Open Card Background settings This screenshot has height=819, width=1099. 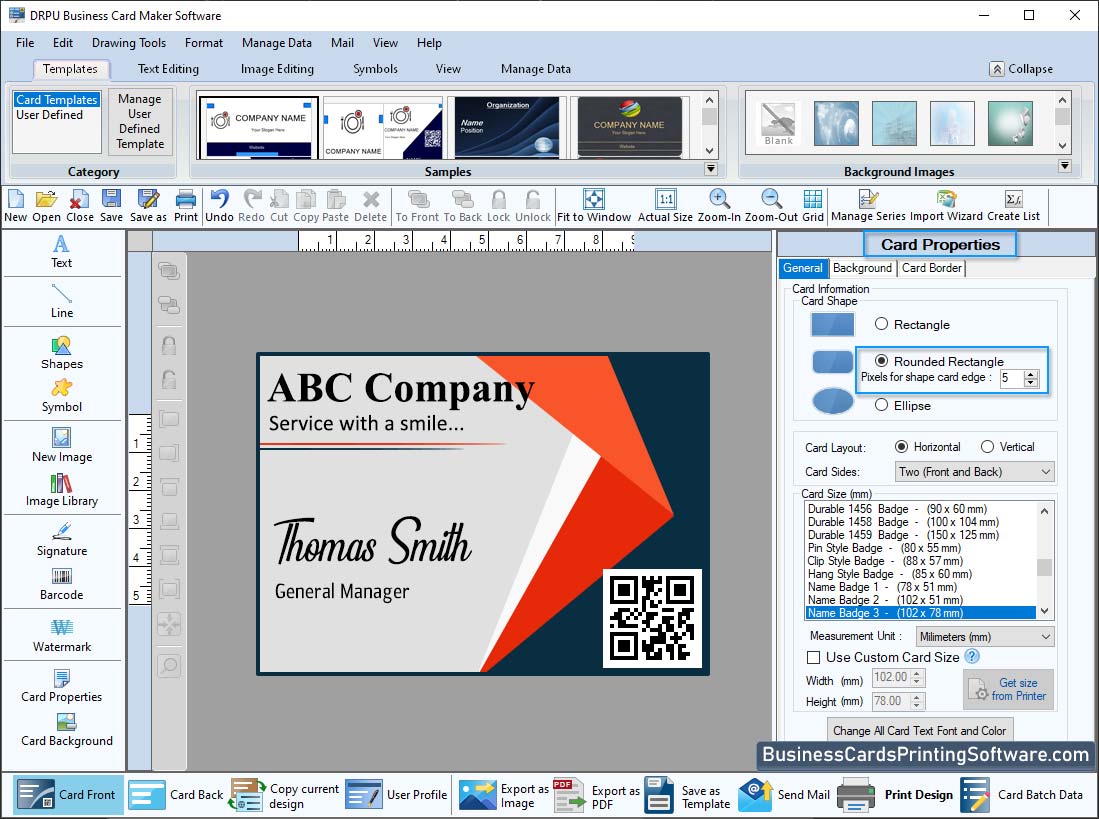point(67,730)
